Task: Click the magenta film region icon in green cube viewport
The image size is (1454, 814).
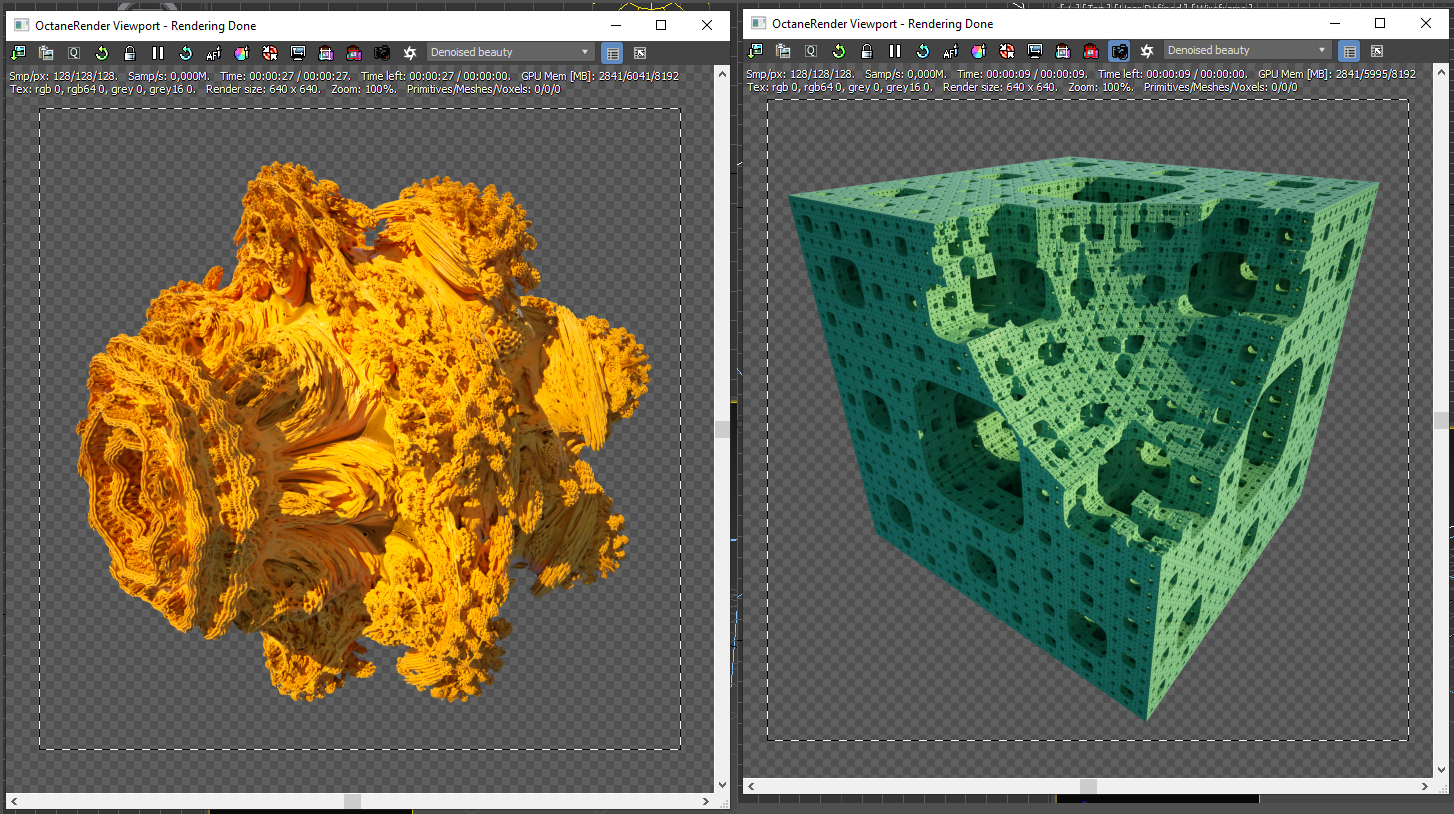Action: (x=1063, y=50)
